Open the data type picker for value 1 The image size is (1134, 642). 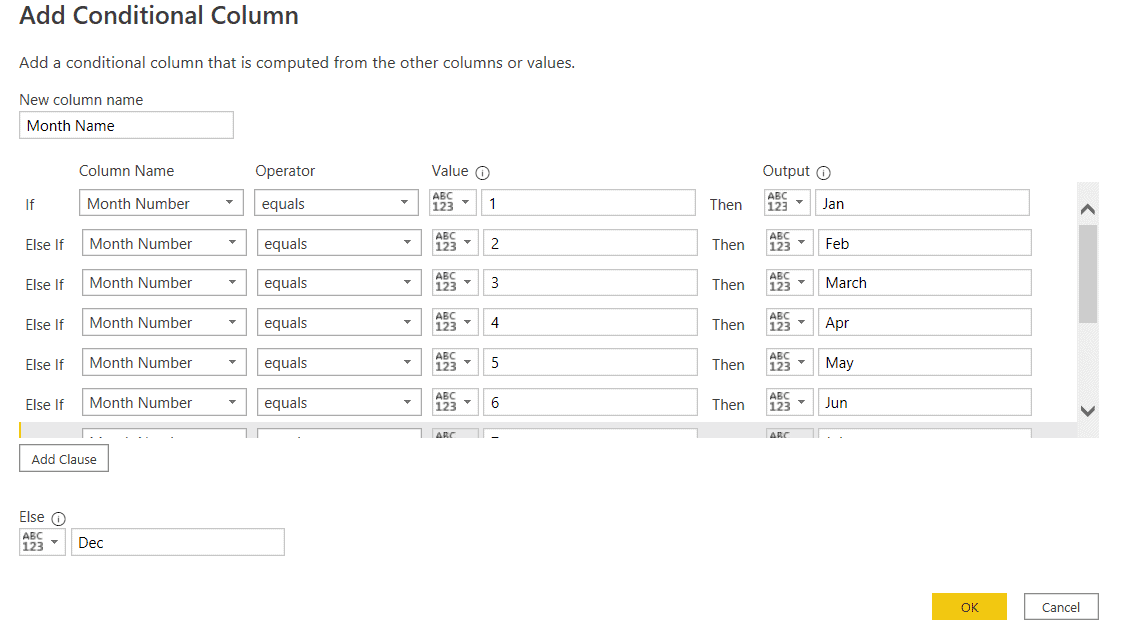pos(454,202)
